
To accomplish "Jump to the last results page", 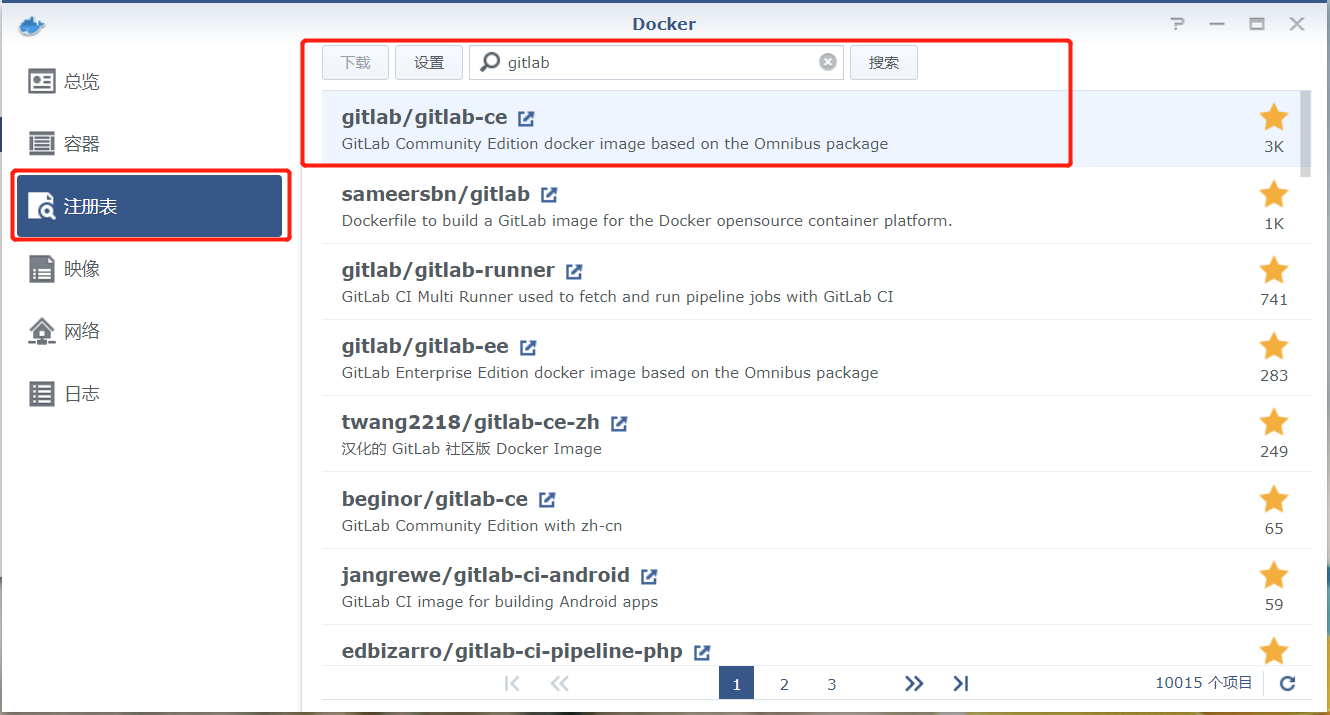I will coord(960,683).
